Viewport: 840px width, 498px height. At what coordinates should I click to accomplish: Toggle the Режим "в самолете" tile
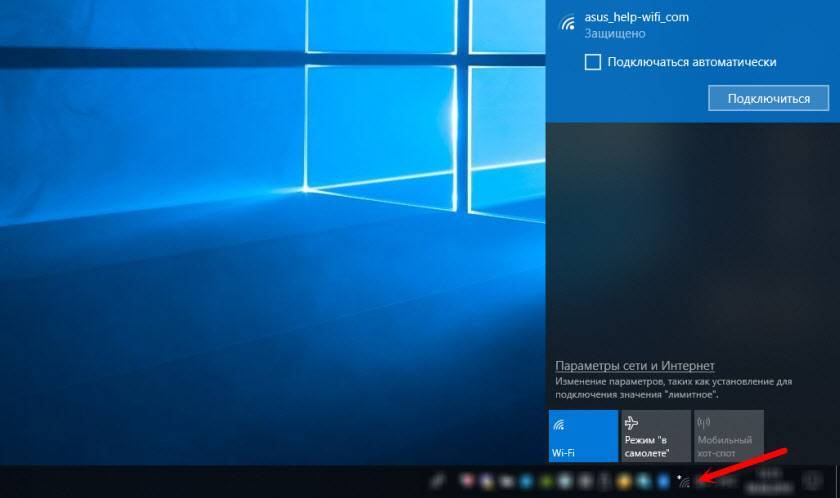[656, 436]
